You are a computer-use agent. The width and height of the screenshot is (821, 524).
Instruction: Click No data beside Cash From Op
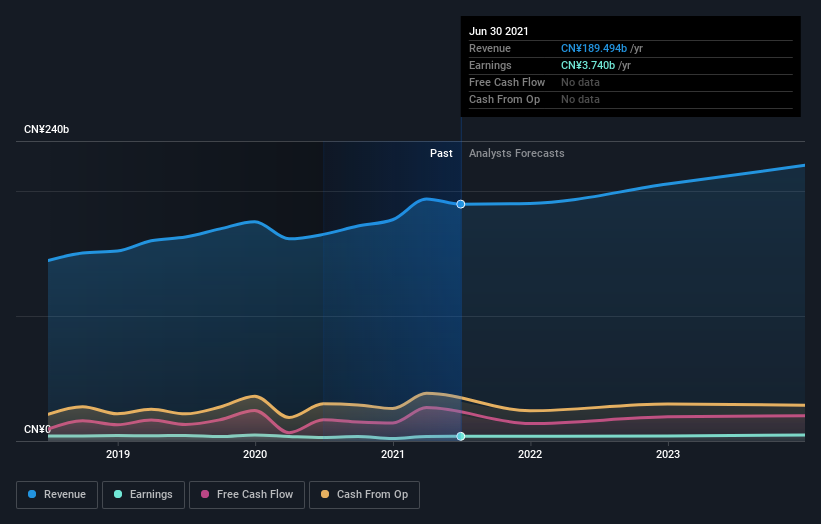[580, 99]
